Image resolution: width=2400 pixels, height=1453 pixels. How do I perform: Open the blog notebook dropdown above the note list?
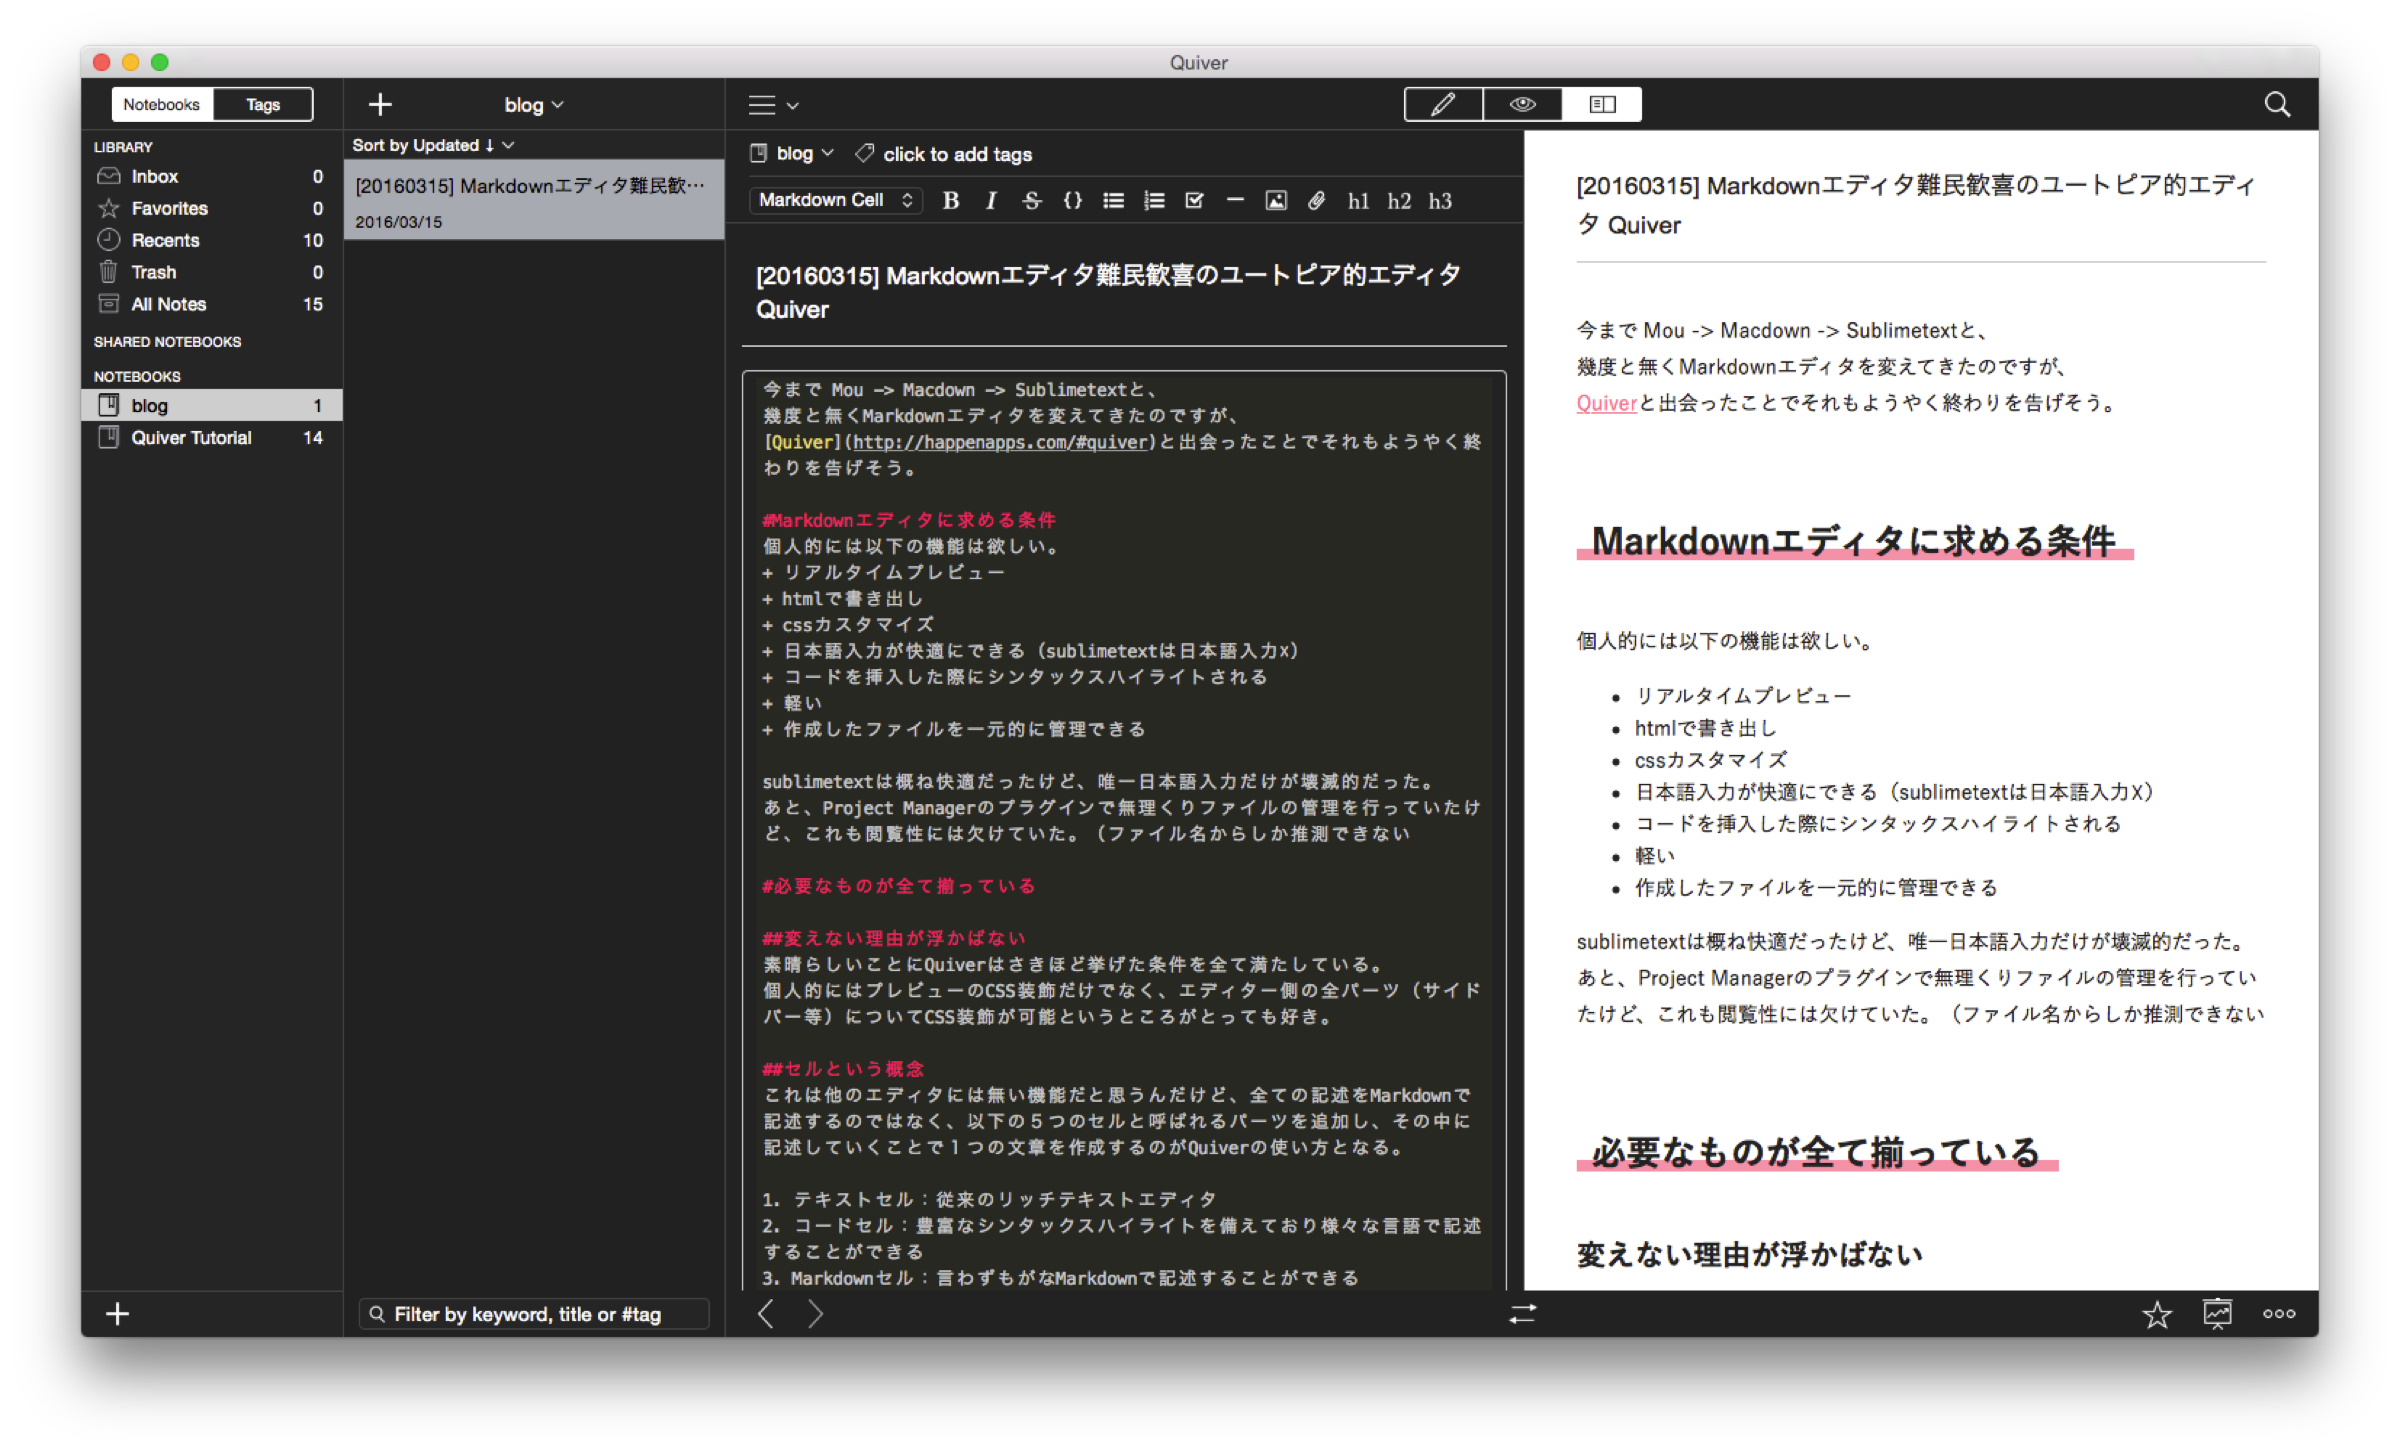coord(533,105)
